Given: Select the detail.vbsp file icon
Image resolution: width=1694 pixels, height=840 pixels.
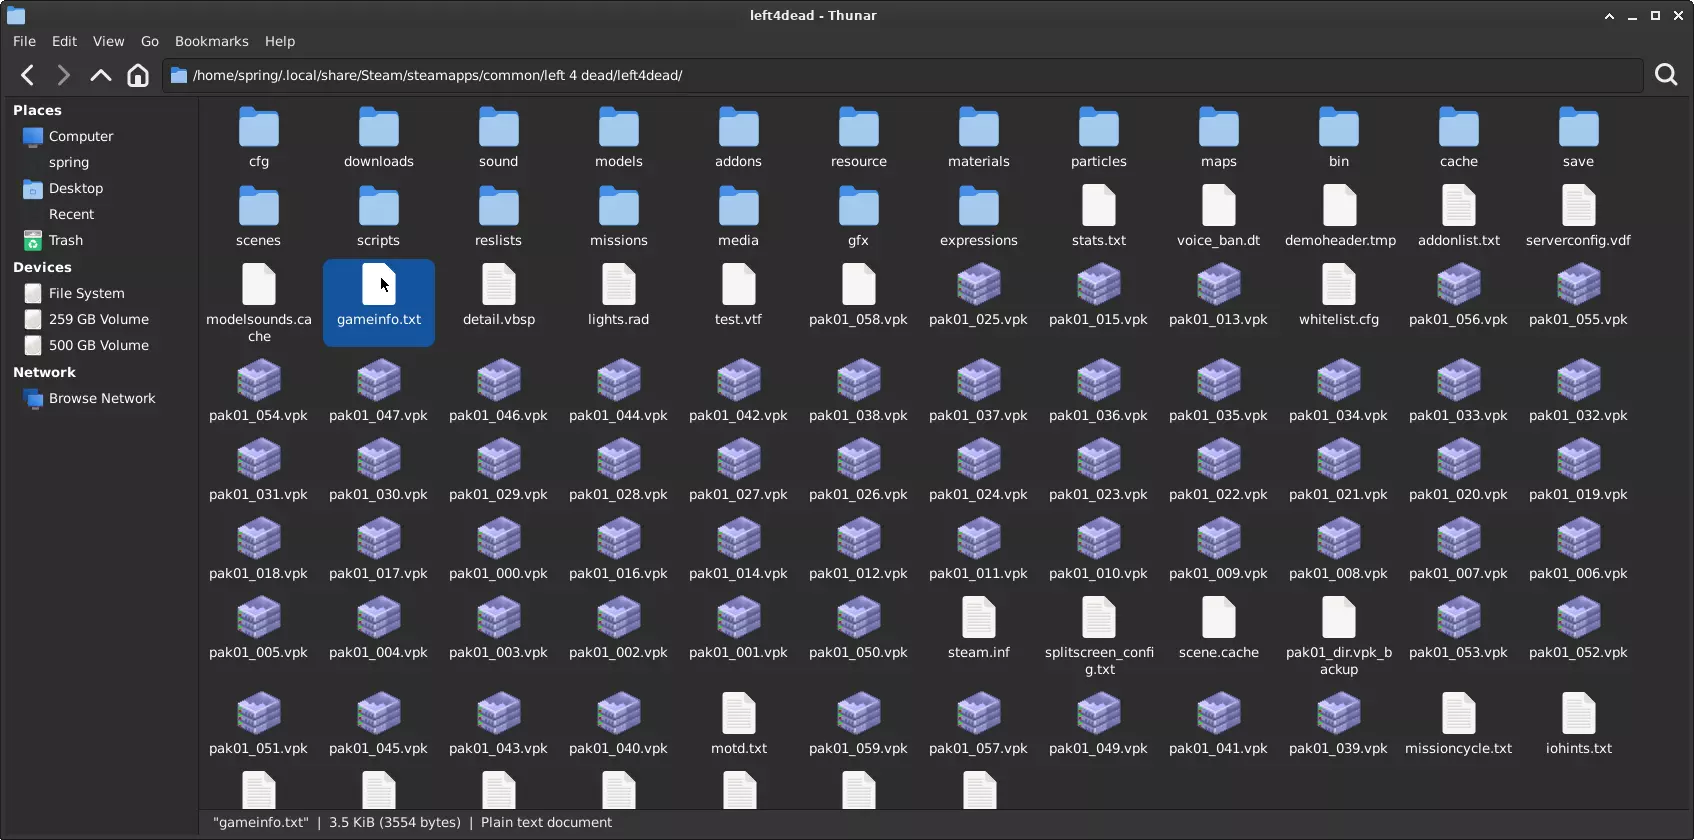Looking at the screenshot, I should 499,285.
